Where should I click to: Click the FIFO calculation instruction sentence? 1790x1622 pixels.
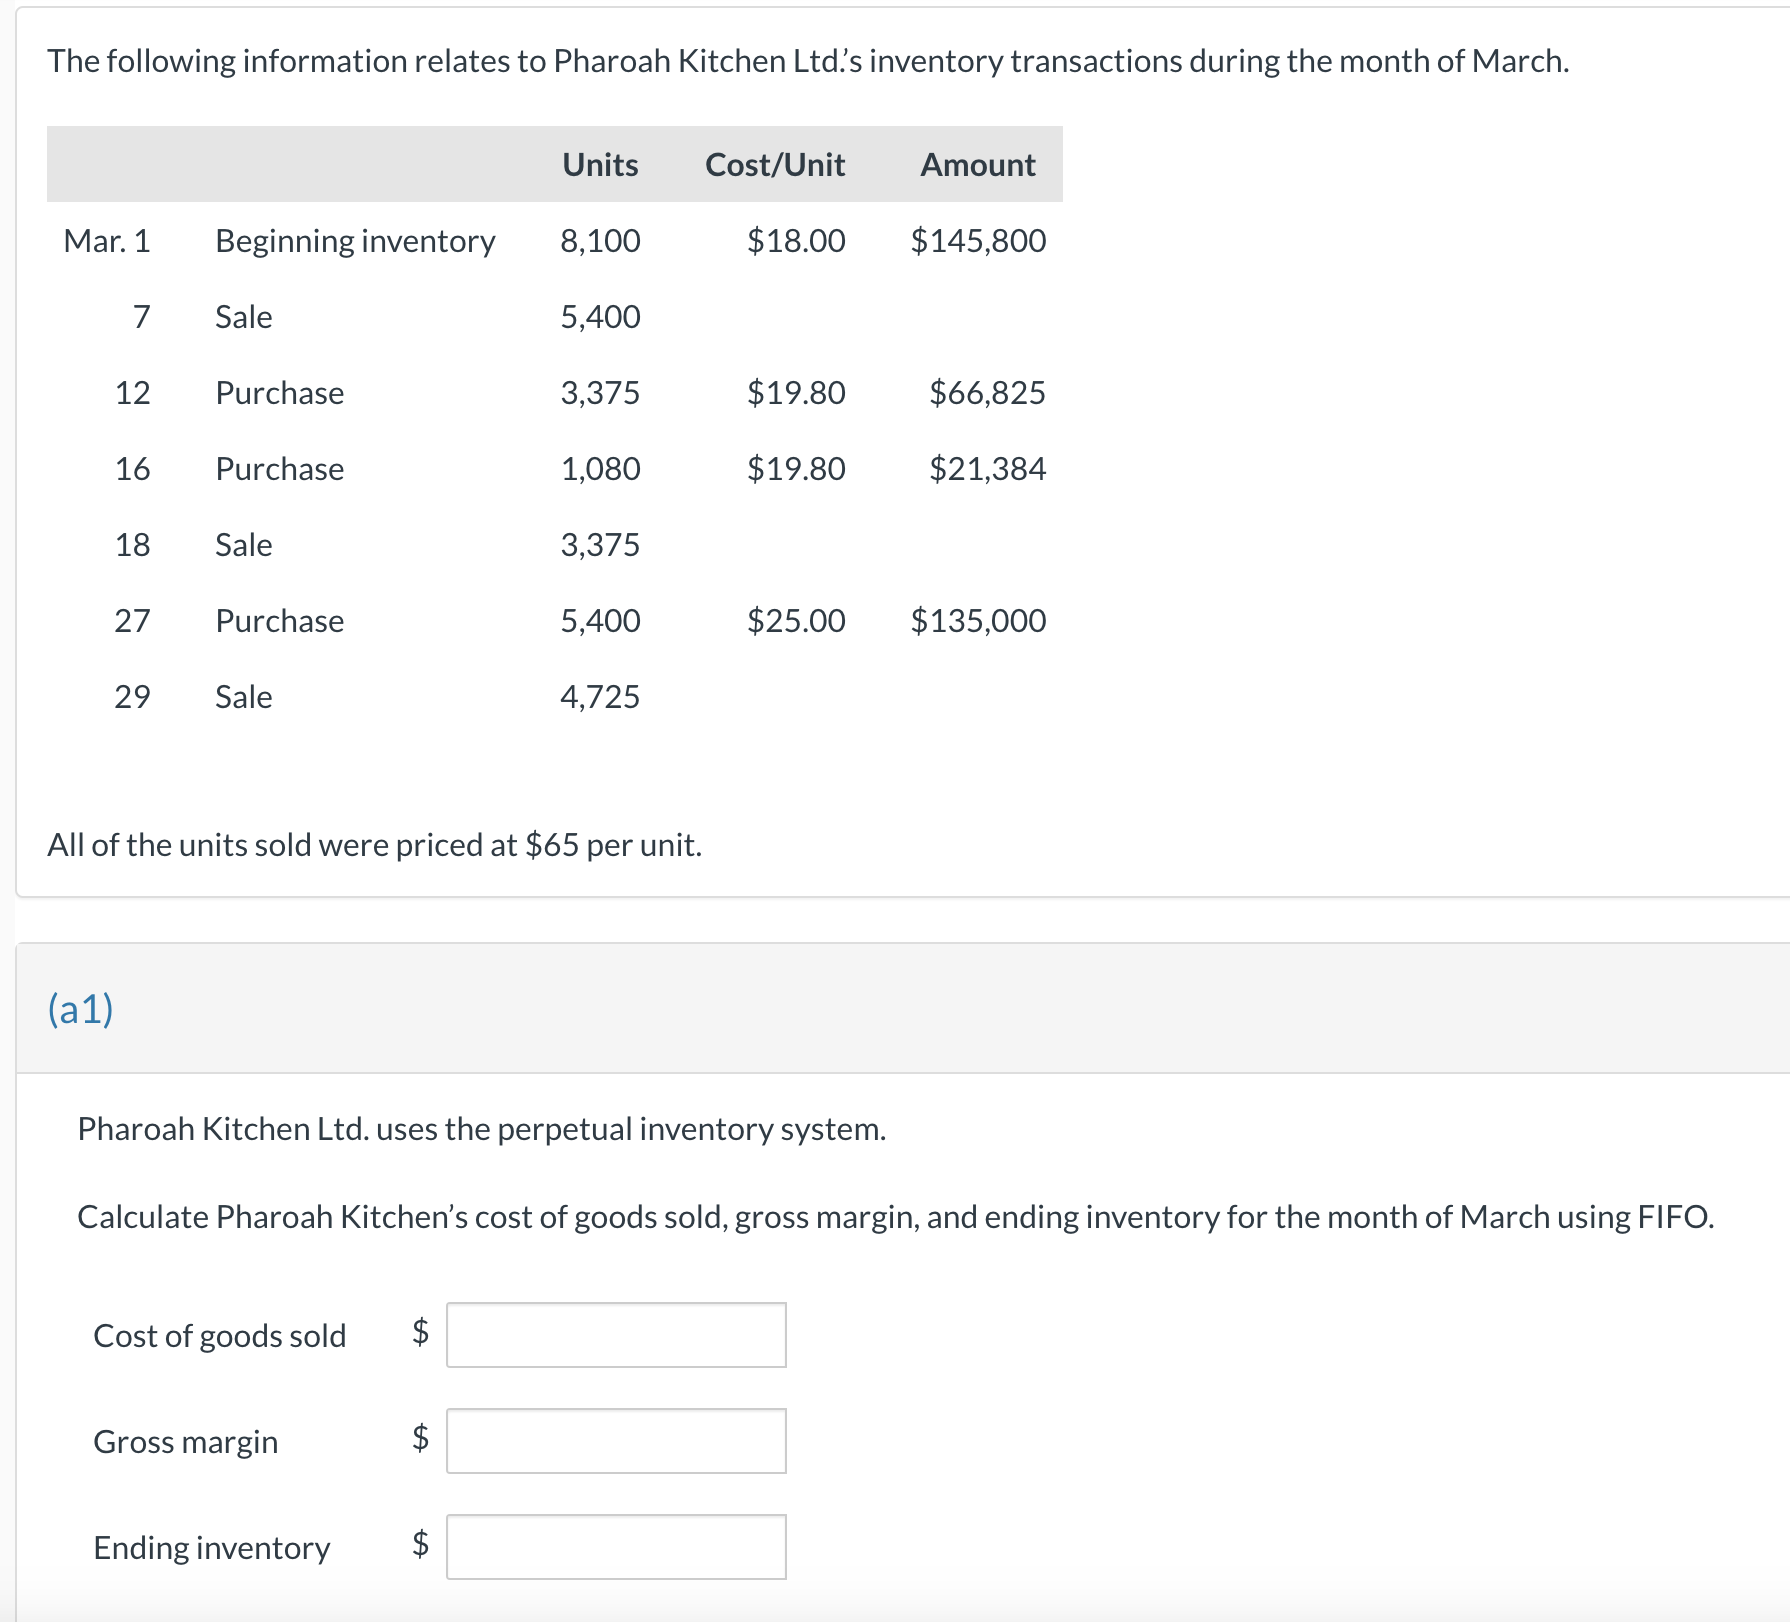(895, 1217)
